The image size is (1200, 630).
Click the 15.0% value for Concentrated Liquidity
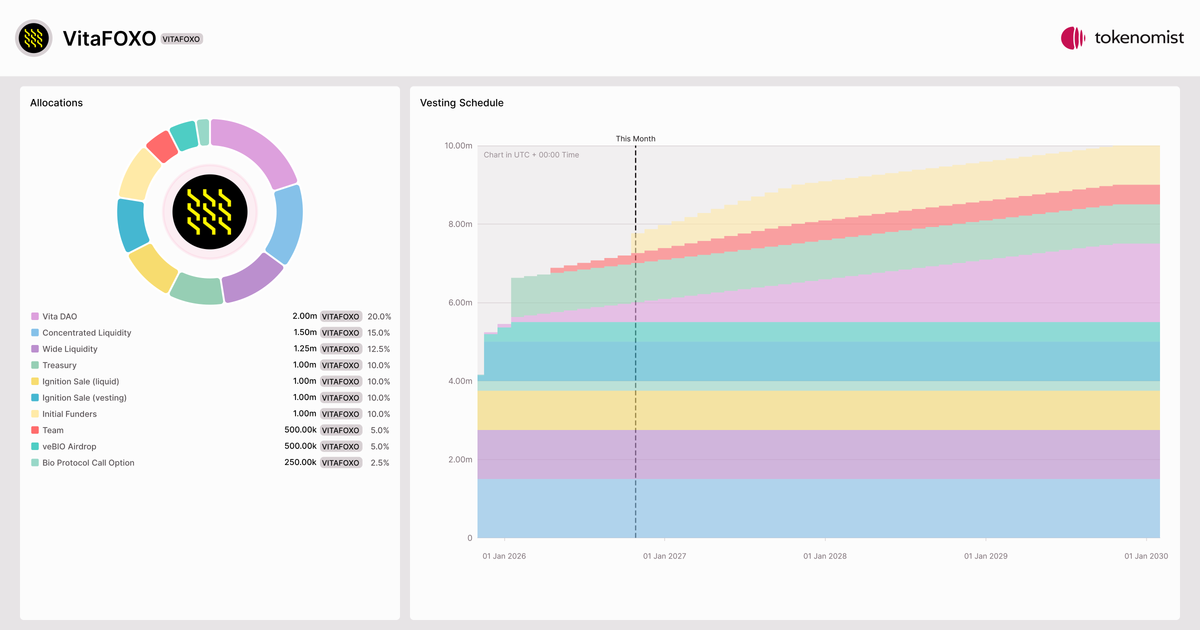379,333
